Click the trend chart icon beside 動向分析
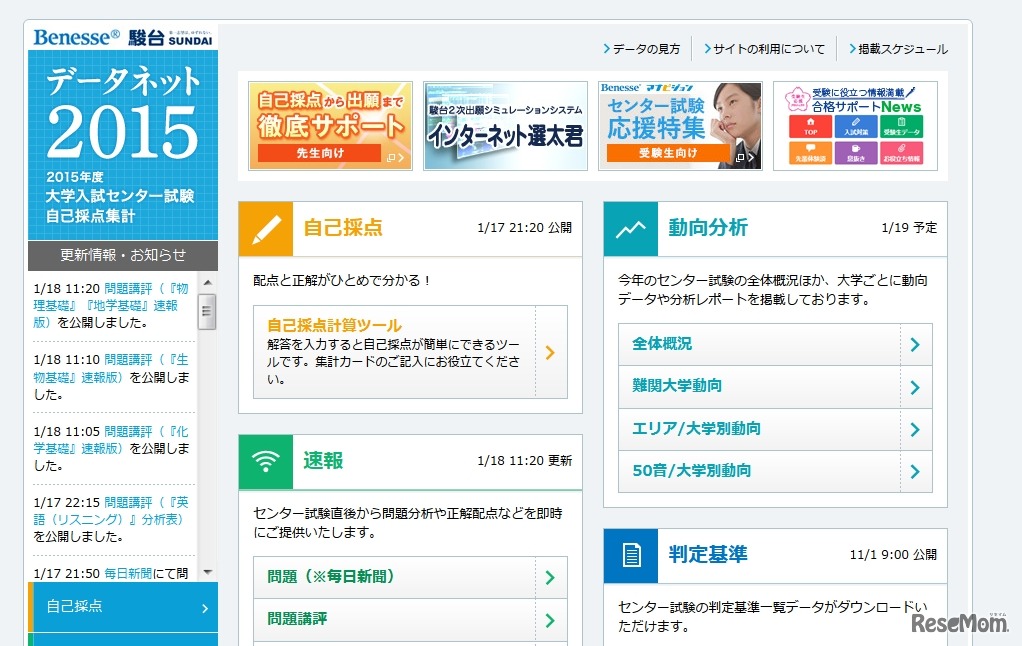1022x646 pixels. pyautogui.click(x=631, y=229)
